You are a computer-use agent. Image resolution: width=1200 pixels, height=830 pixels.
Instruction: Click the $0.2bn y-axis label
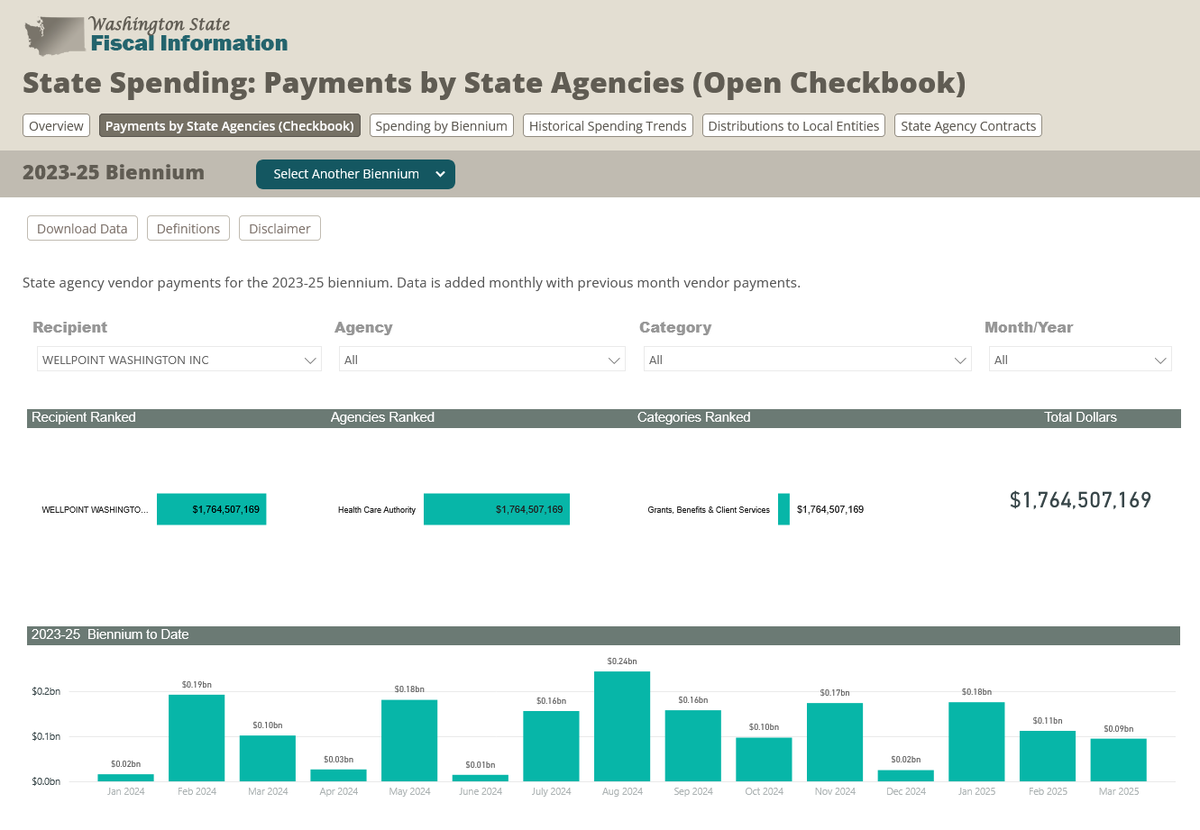[x=45, y=692]
